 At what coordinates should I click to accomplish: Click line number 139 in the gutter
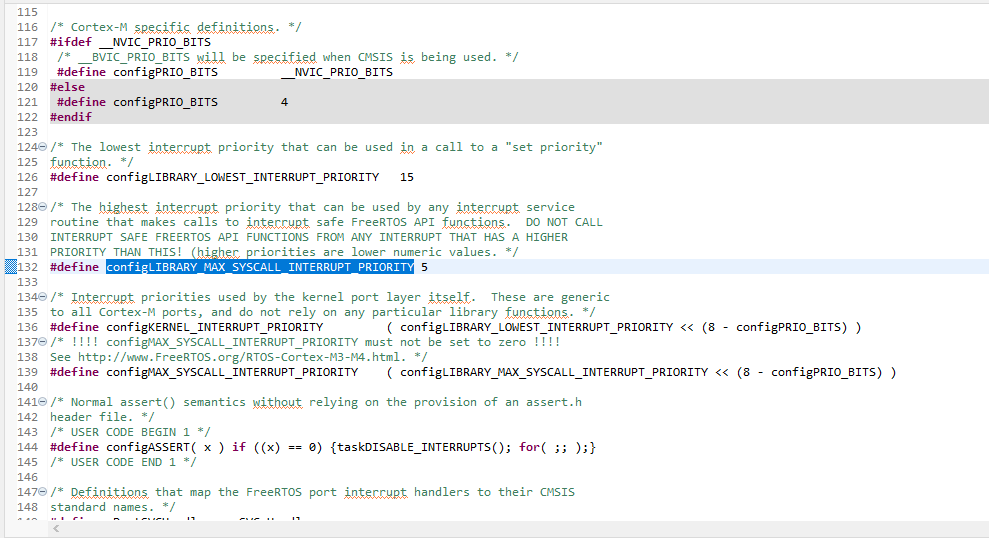coord(28,372)
